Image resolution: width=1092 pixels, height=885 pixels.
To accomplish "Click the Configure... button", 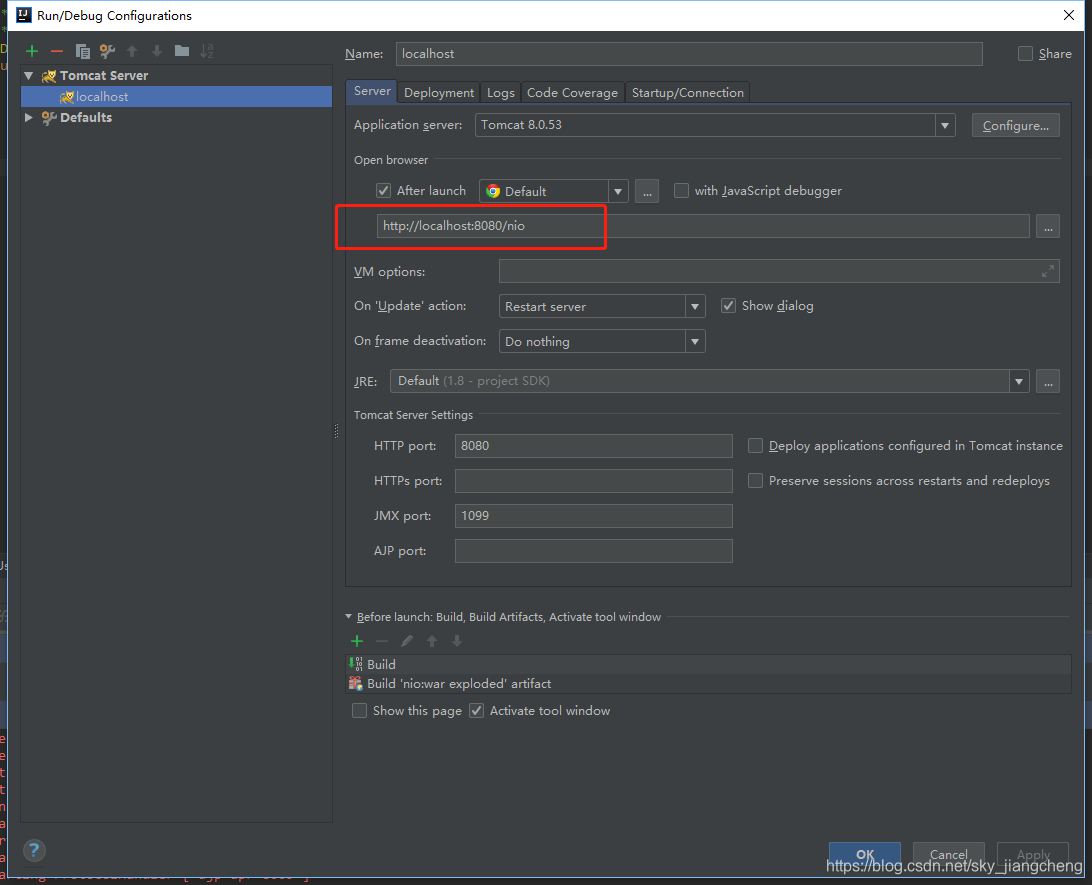I will pyautogui.click(x=1015, y=125).
